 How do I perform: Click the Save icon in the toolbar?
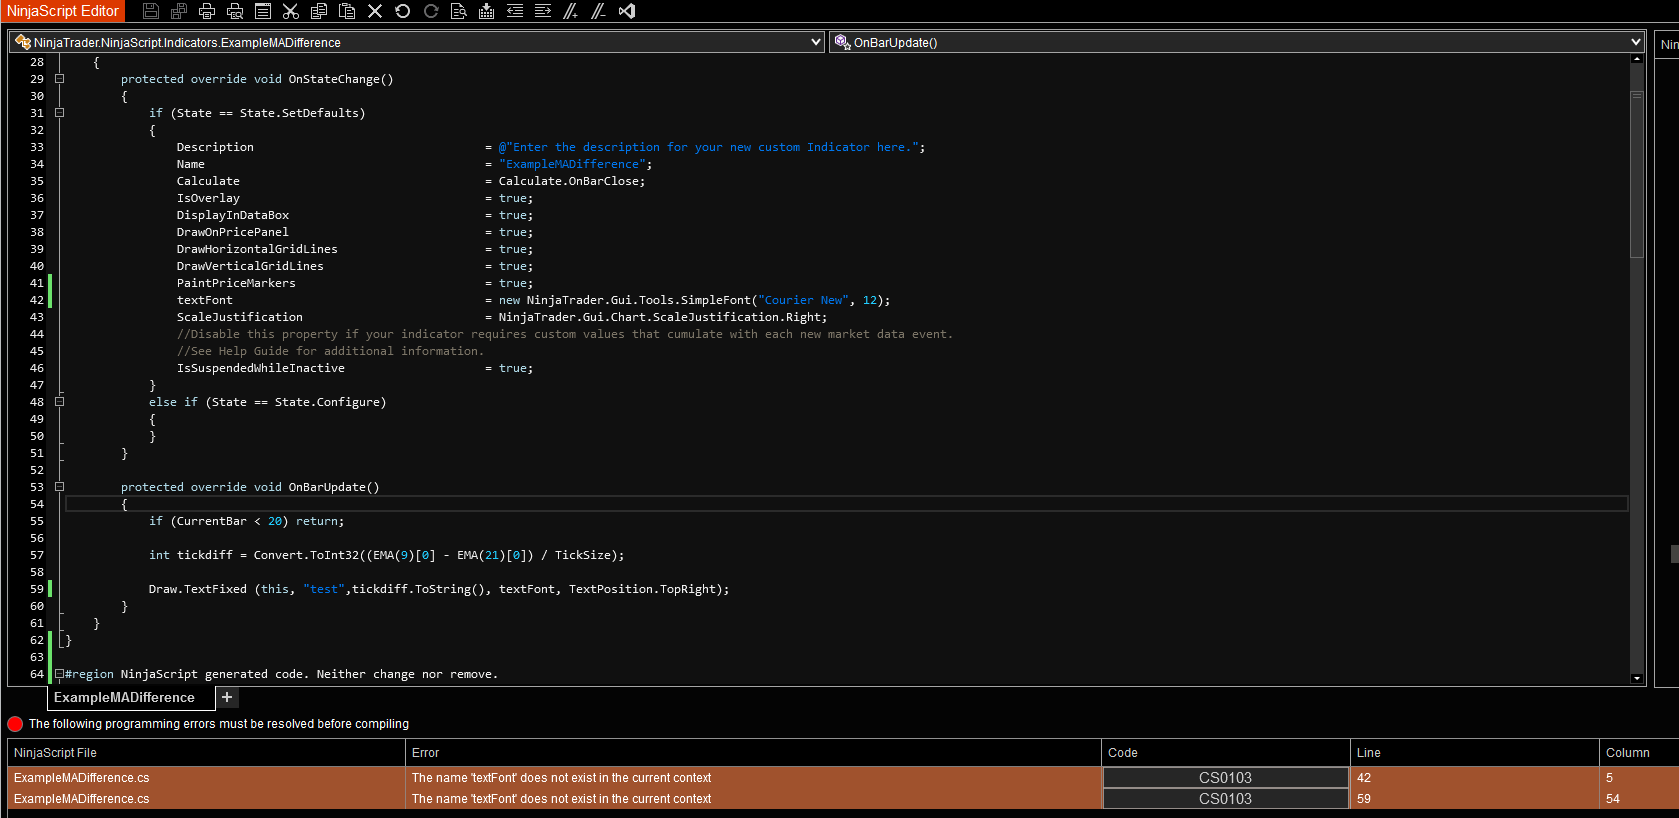151,11
